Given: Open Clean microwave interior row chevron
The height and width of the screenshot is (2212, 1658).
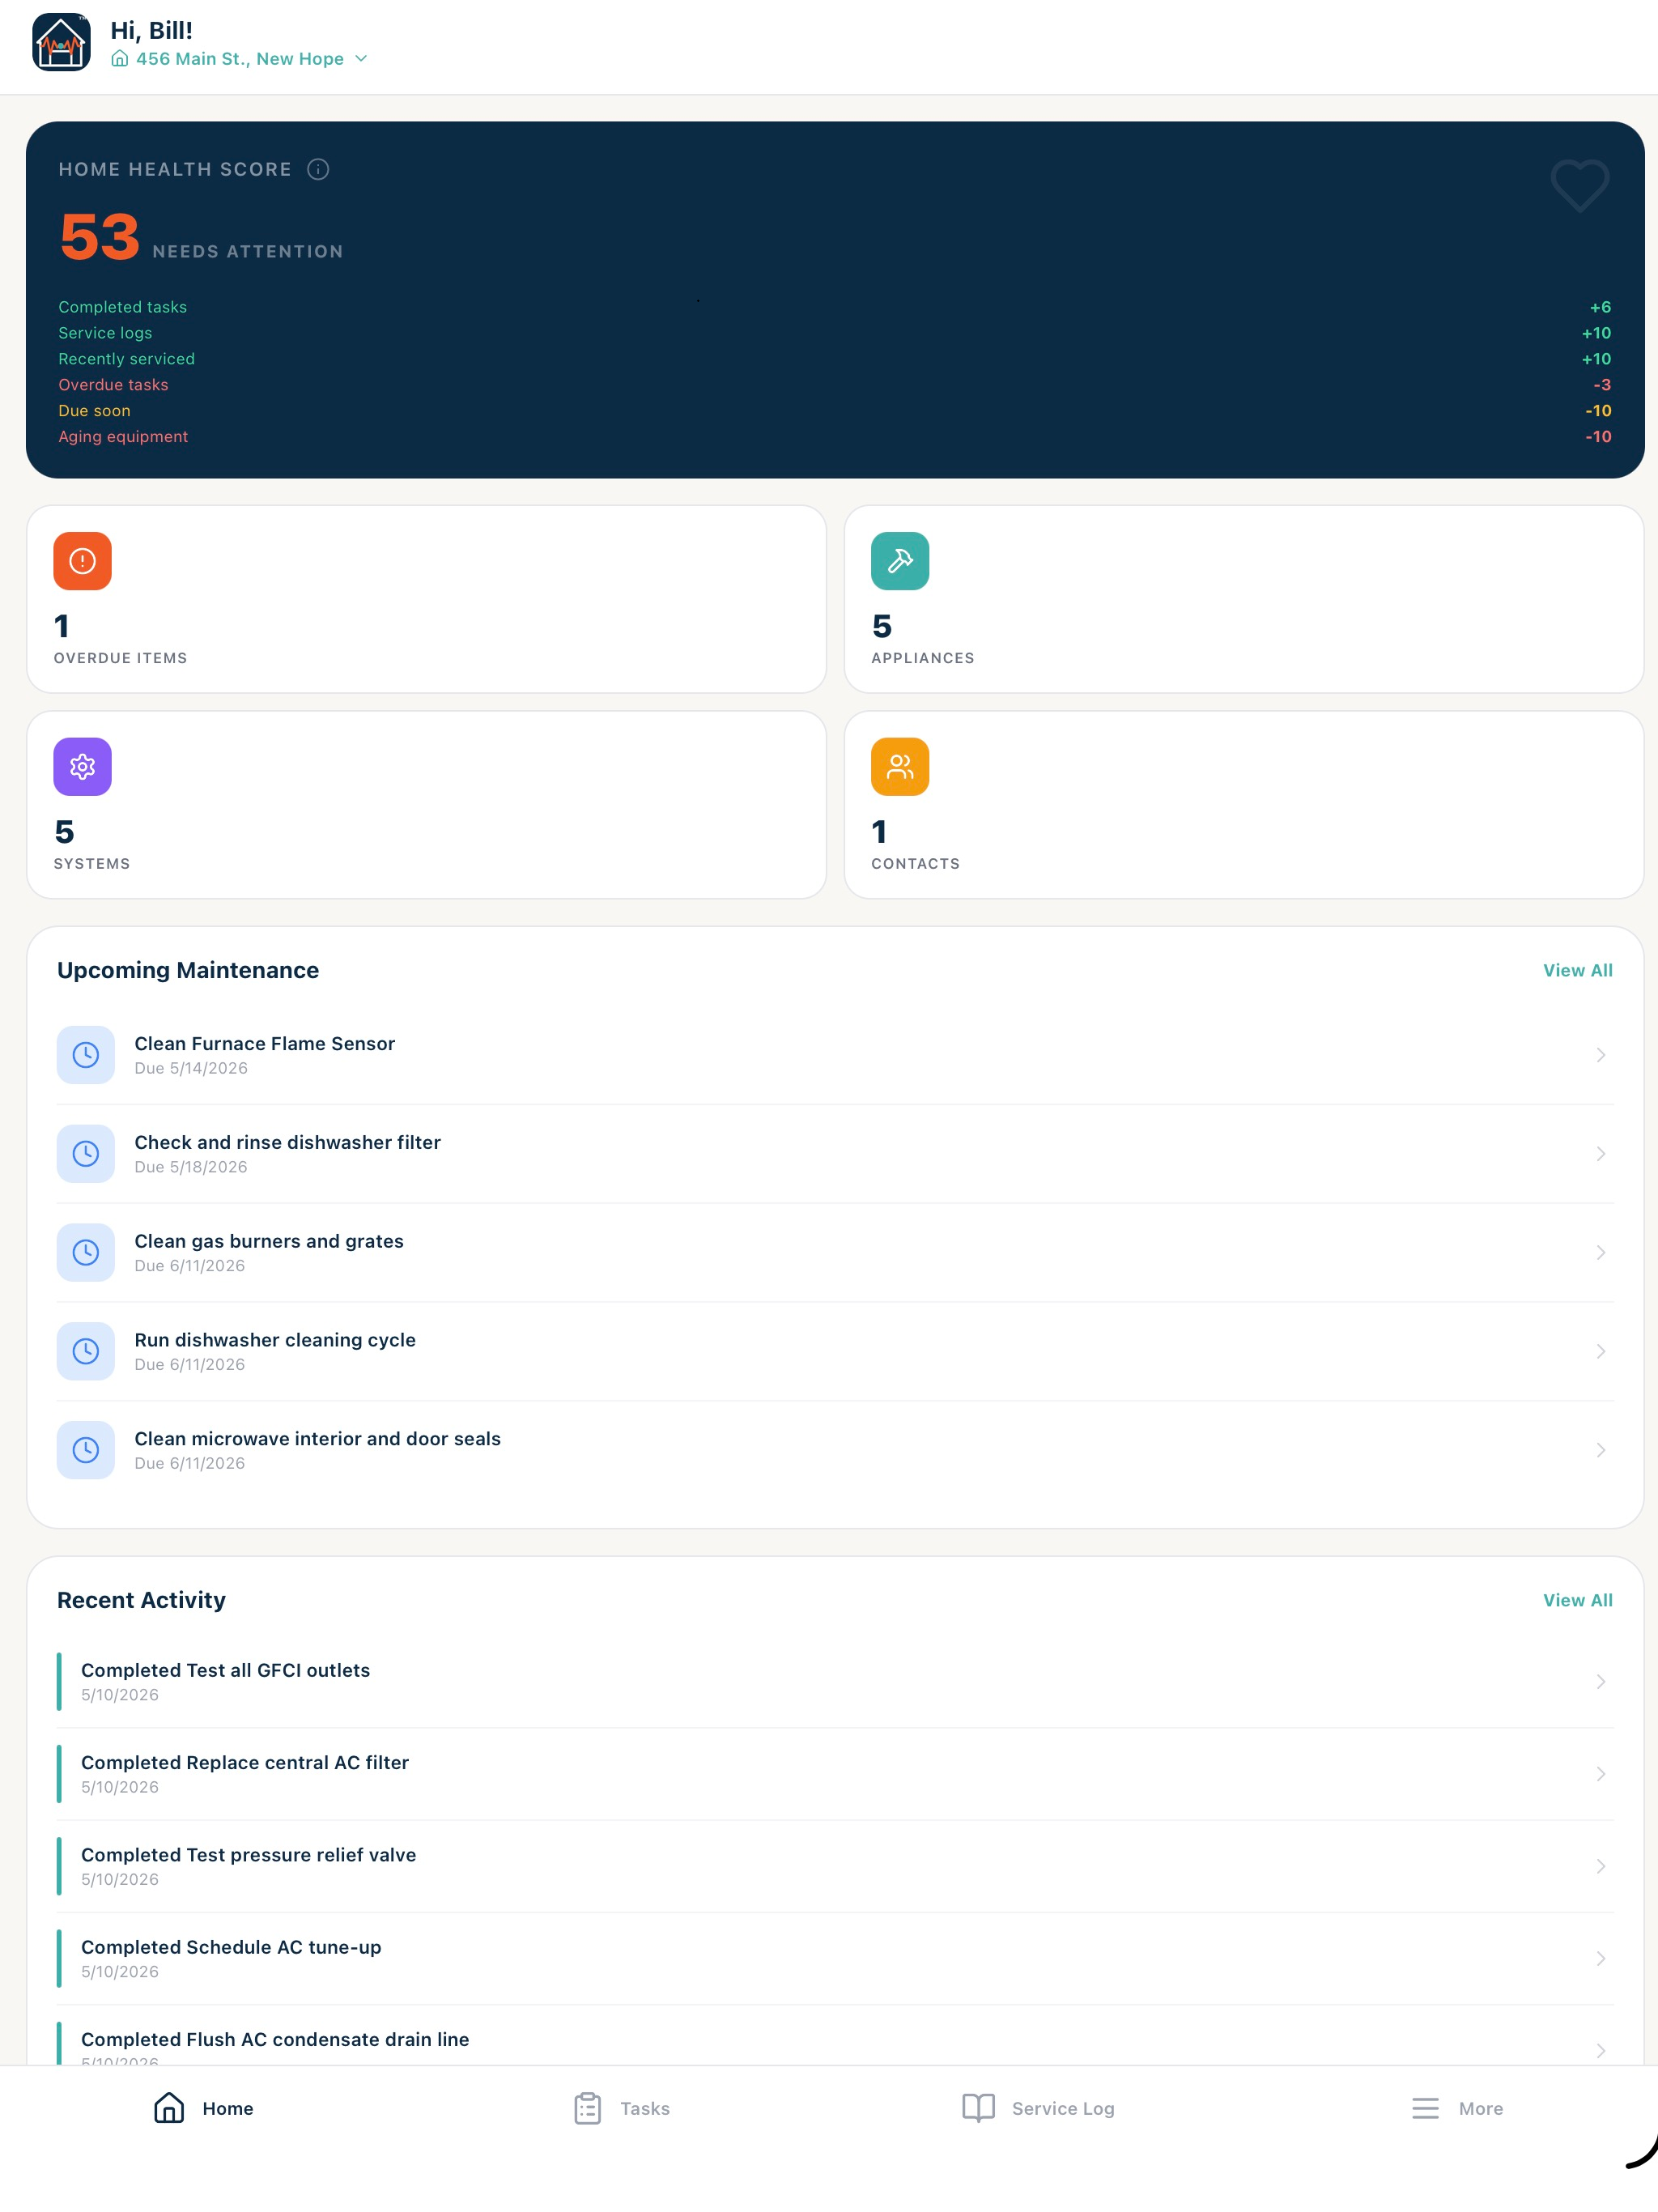Looking at the screenshot, I should tap(1600, 1450).
